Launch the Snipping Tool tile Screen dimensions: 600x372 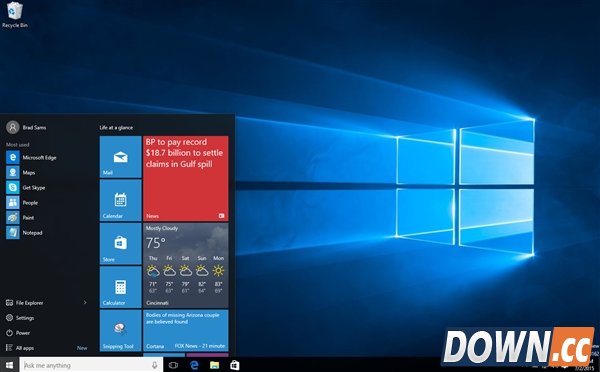coord(121,331)
